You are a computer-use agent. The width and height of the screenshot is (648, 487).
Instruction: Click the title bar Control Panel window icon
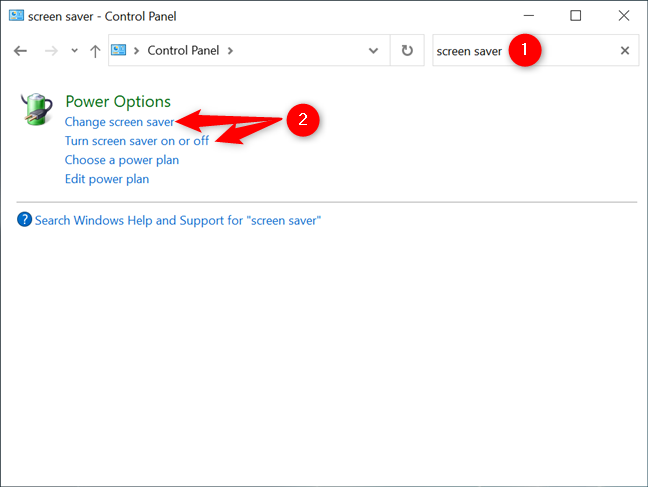pyautogui.click(x=17, y=16)
